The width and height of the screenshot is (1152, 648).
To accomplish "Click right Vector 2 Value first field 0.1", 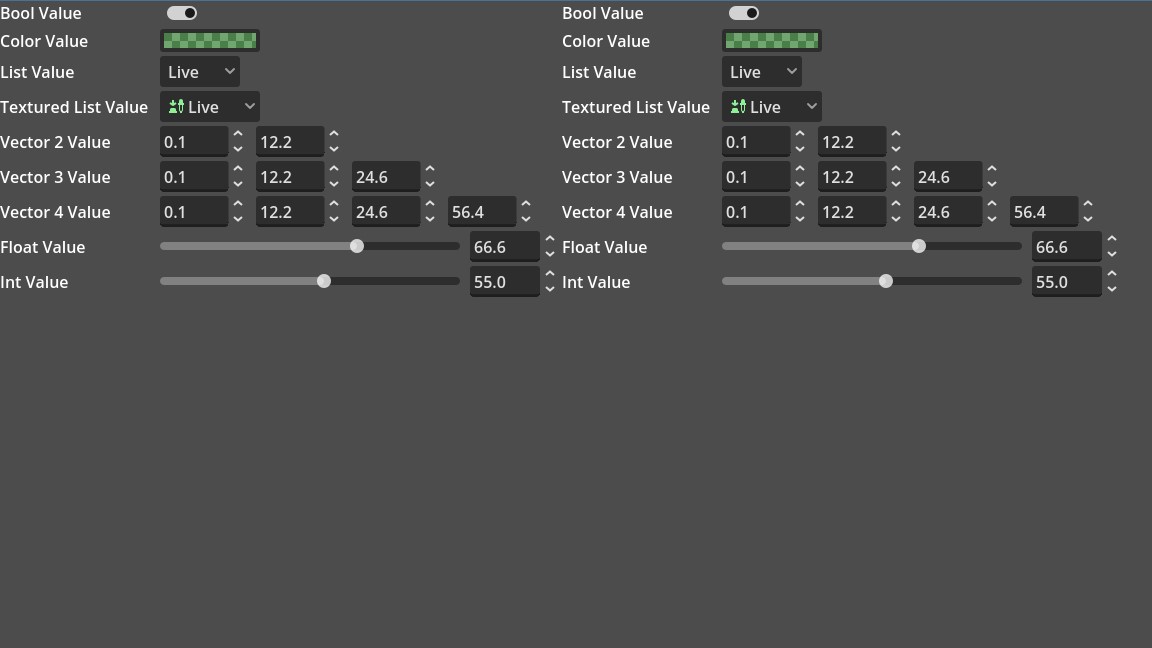I will click(756, 142).
